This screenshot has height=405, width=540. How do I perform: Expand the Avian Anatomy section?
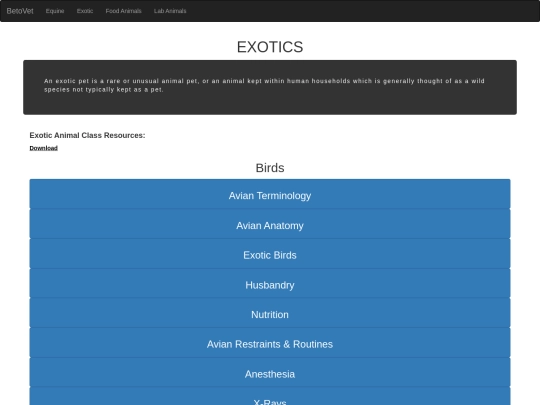pyautogui.click(x=270, y=224)
